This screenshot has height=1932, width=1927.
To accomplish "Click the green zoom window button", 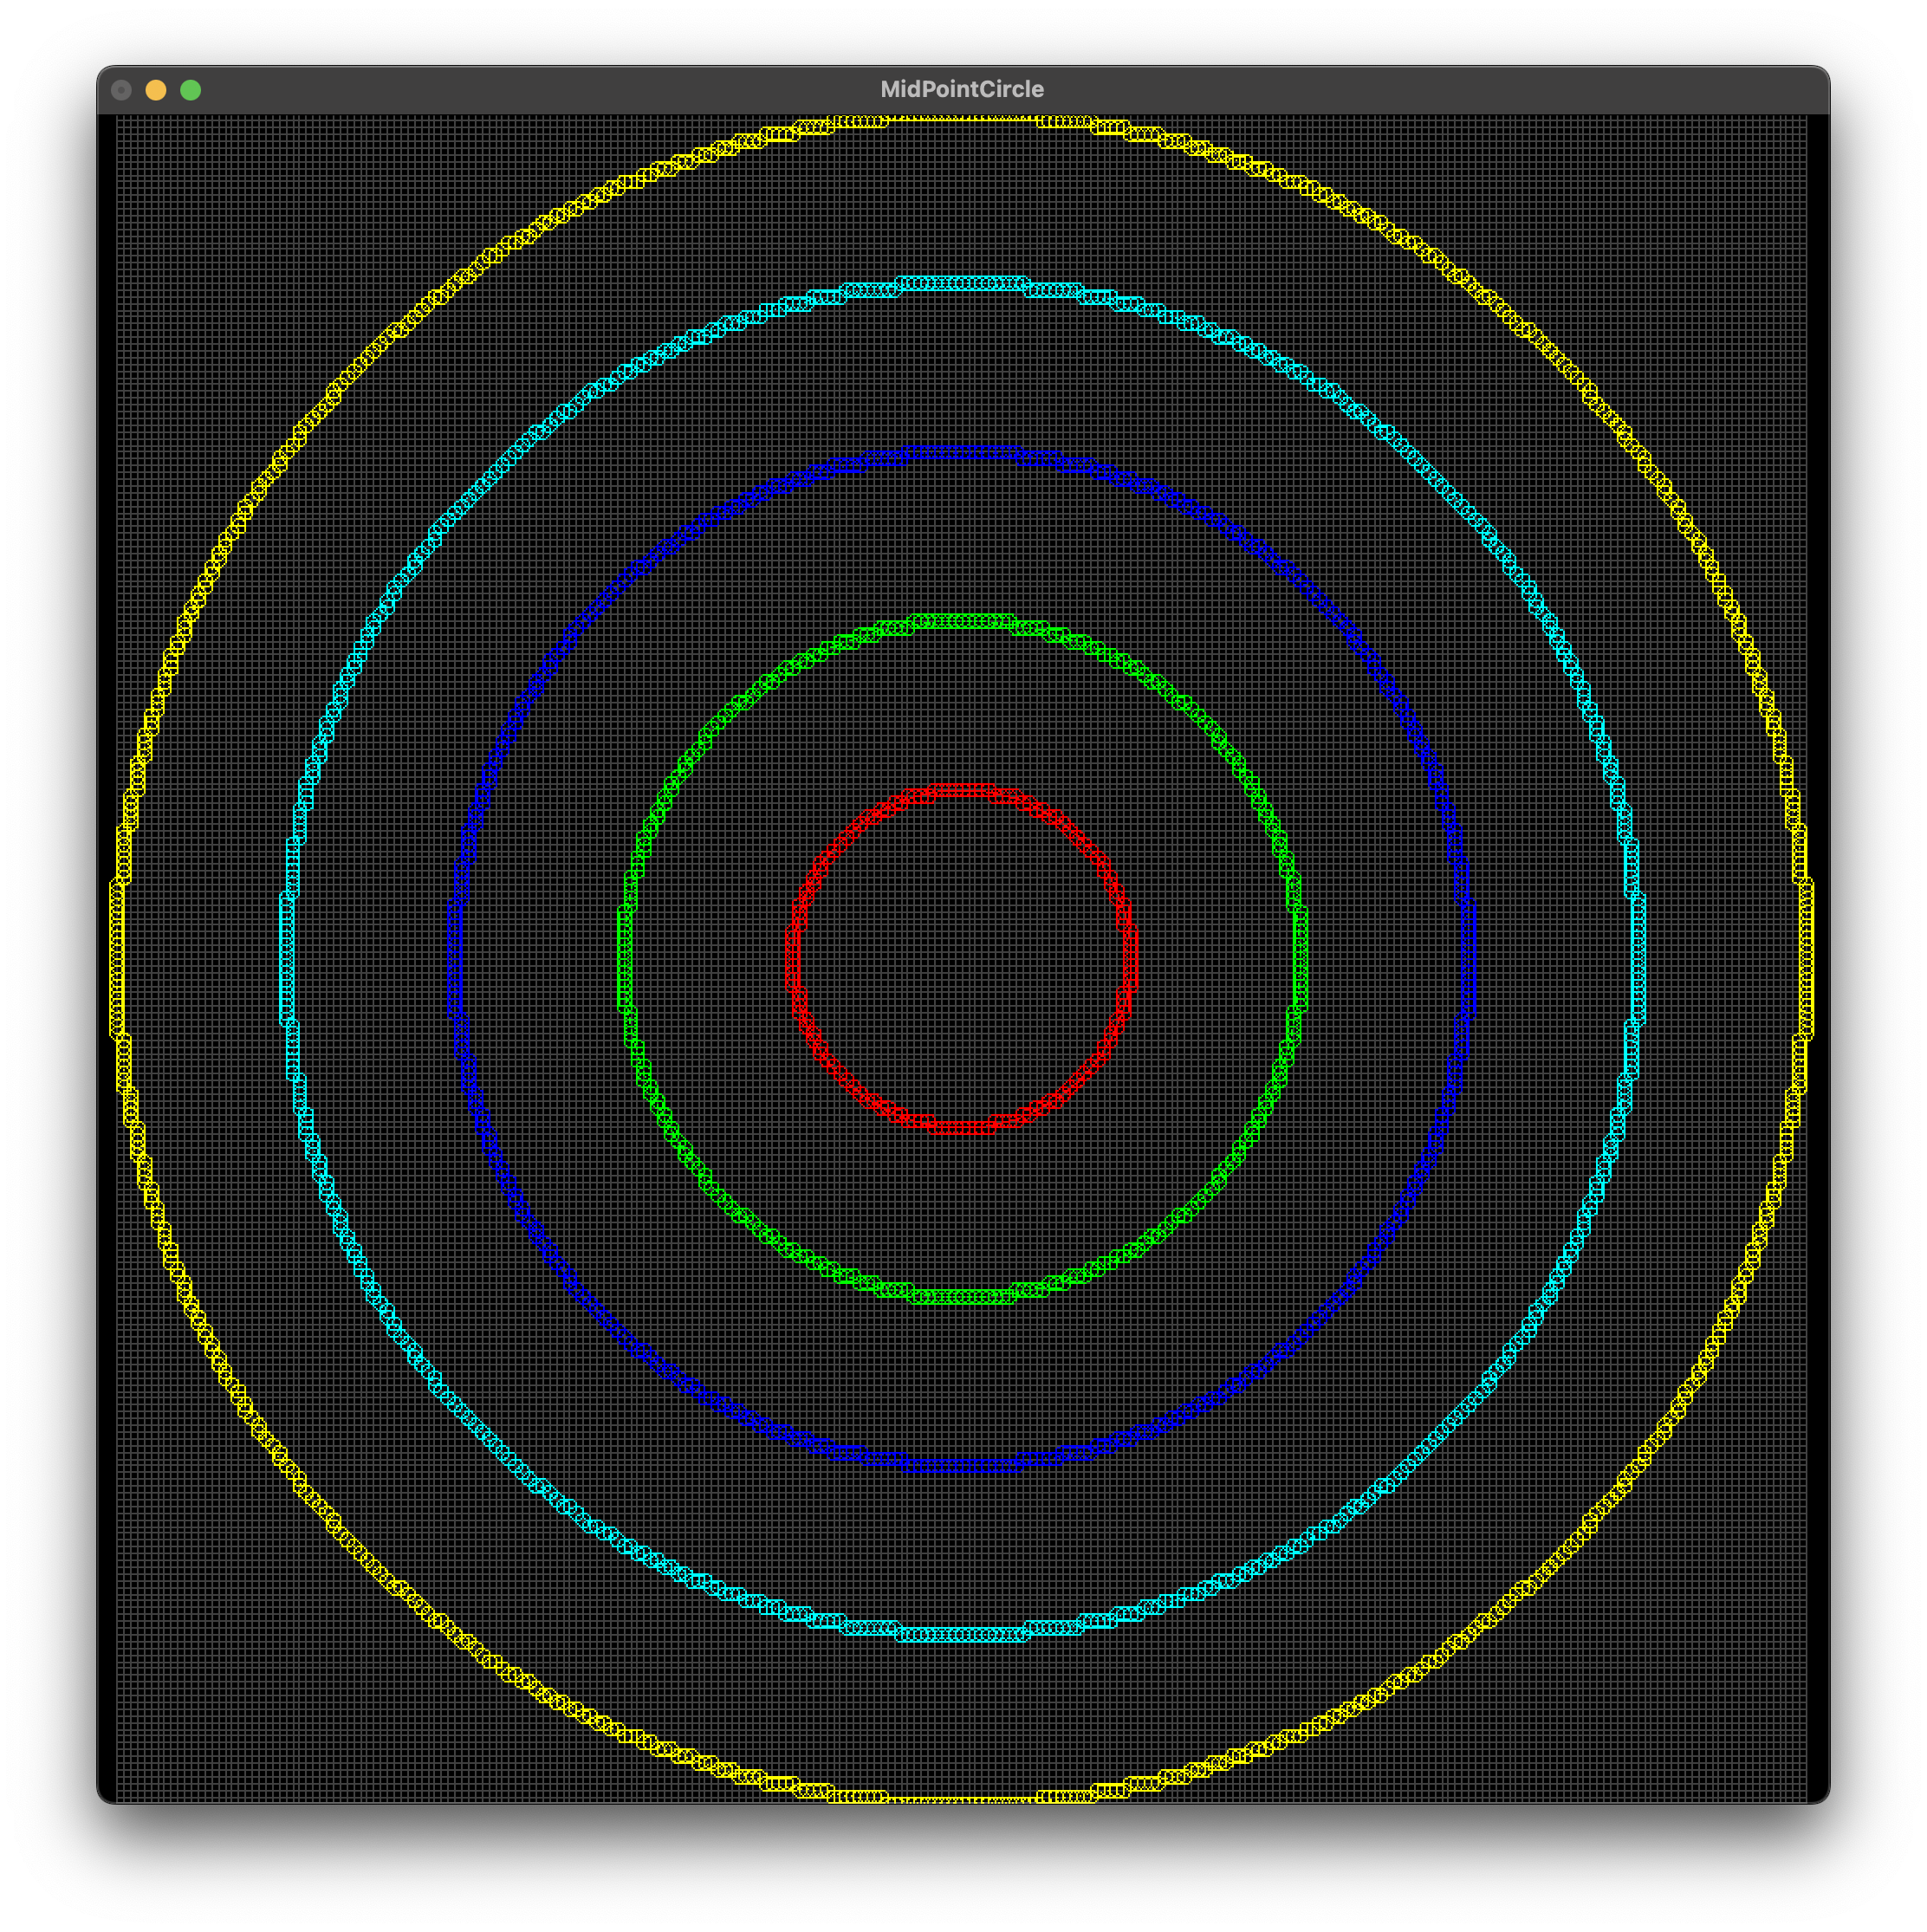I will tap(190, 90).
